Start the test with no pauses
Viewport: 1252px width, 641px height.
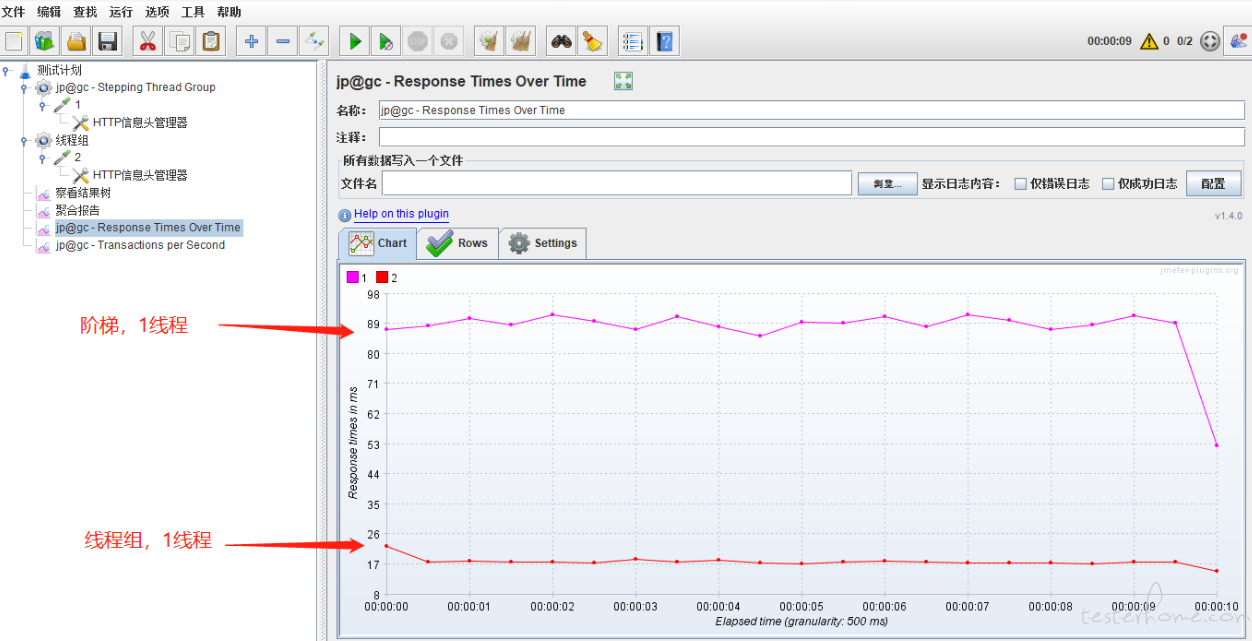click(386, 41)
